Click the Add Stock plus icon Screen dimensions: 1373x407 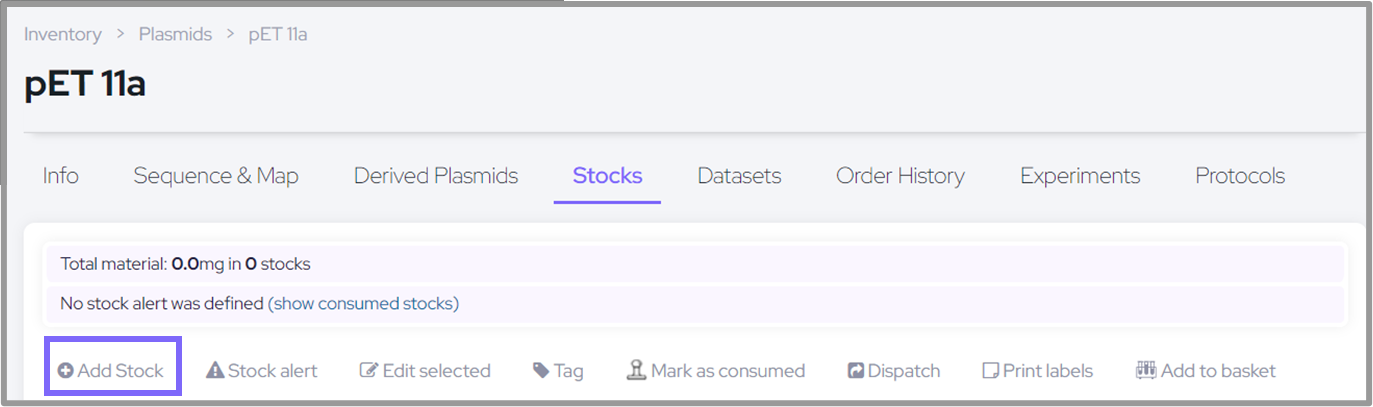pos(66,371)
